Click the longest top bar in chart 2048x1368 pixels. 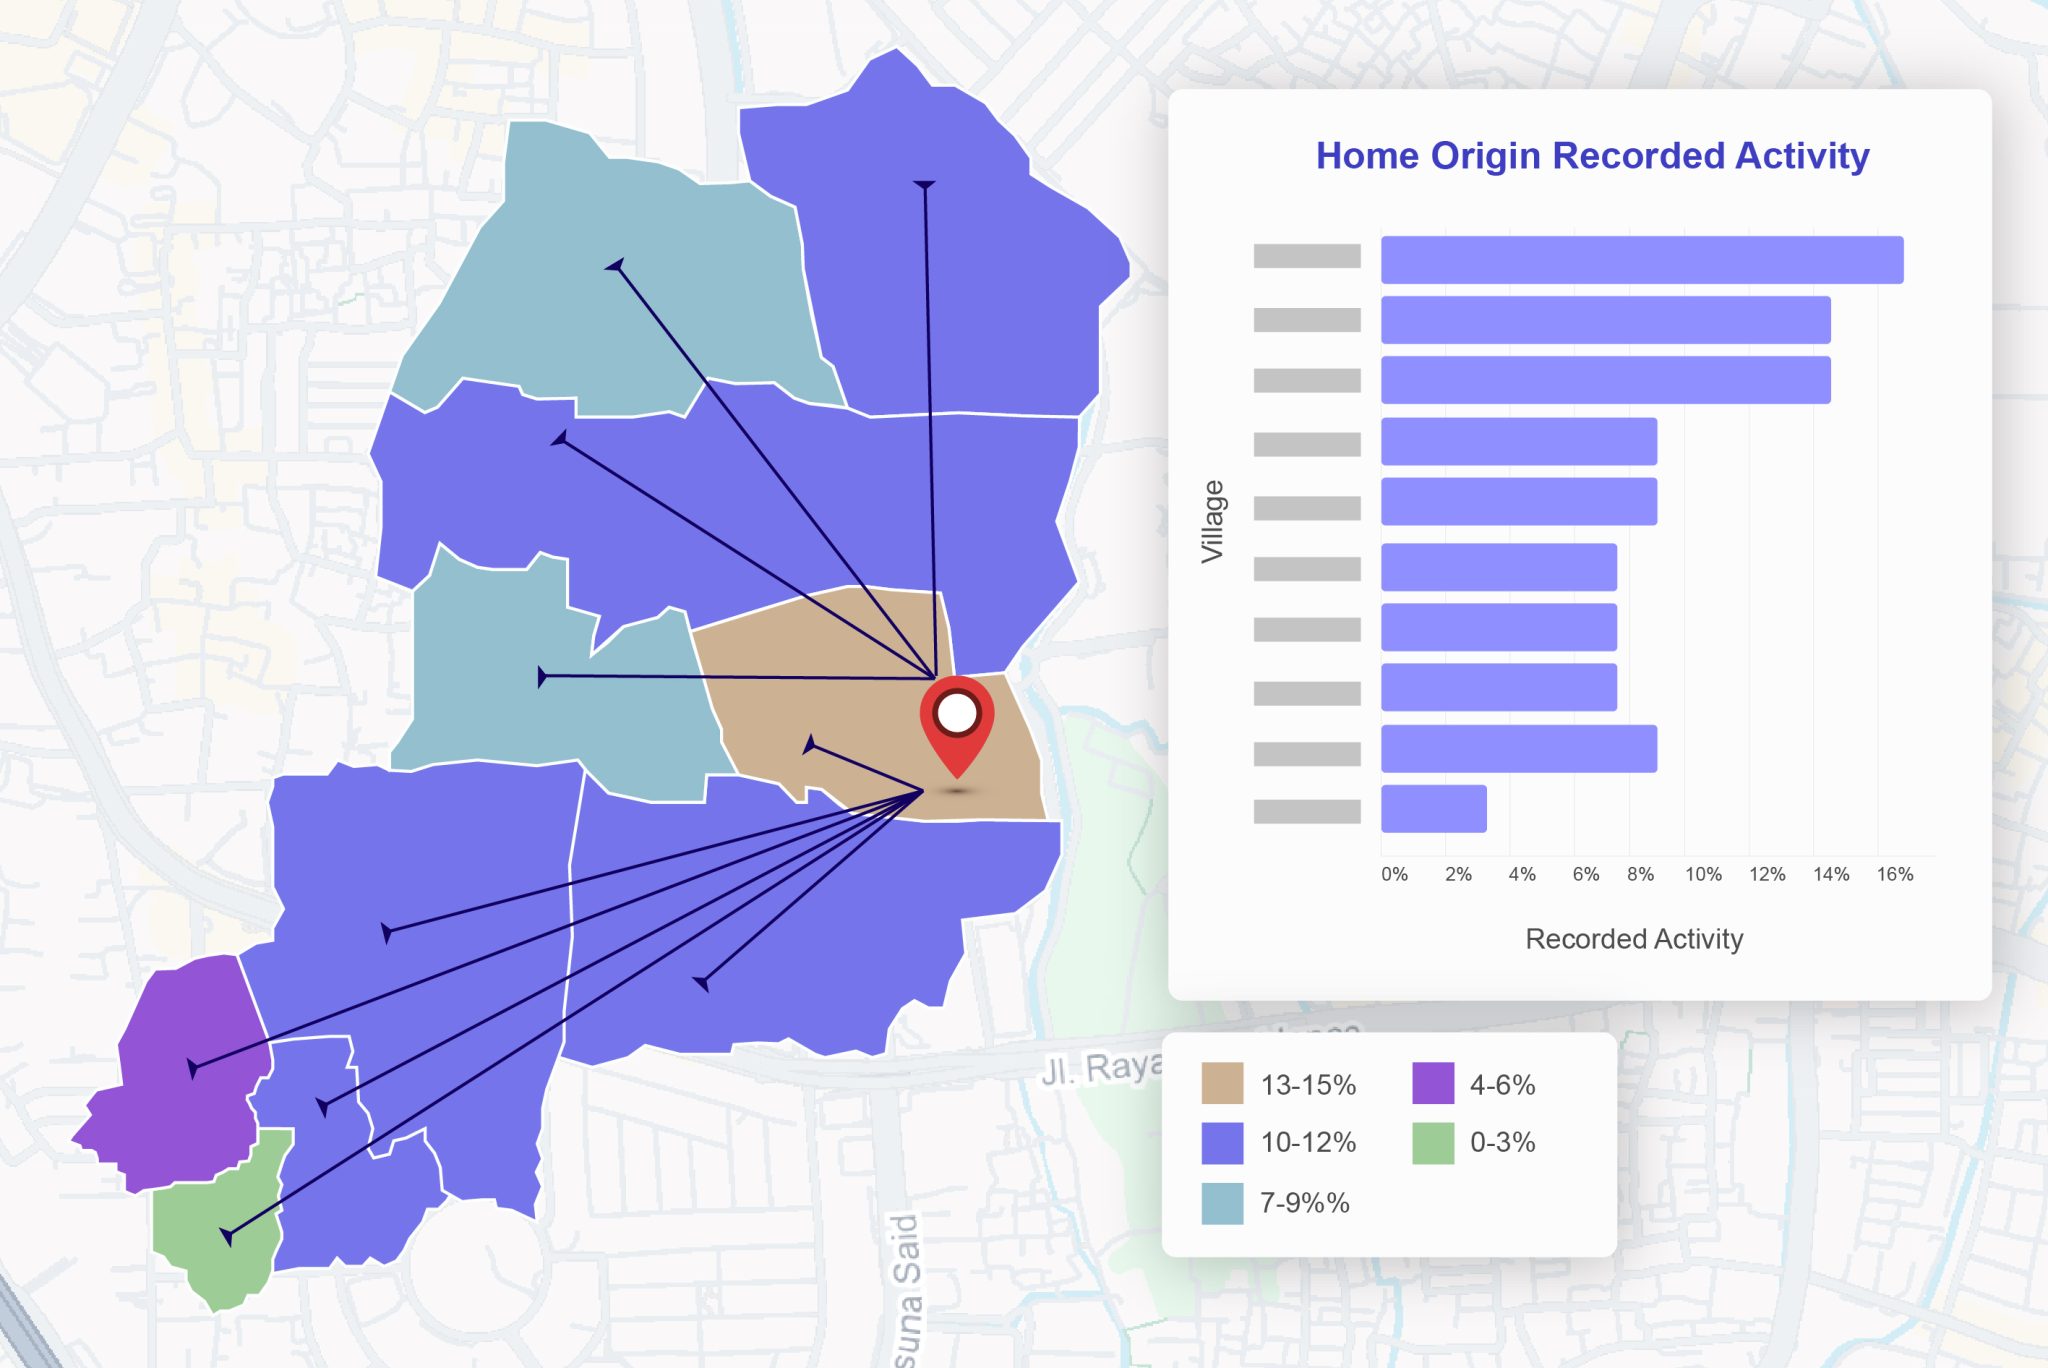1642,260
